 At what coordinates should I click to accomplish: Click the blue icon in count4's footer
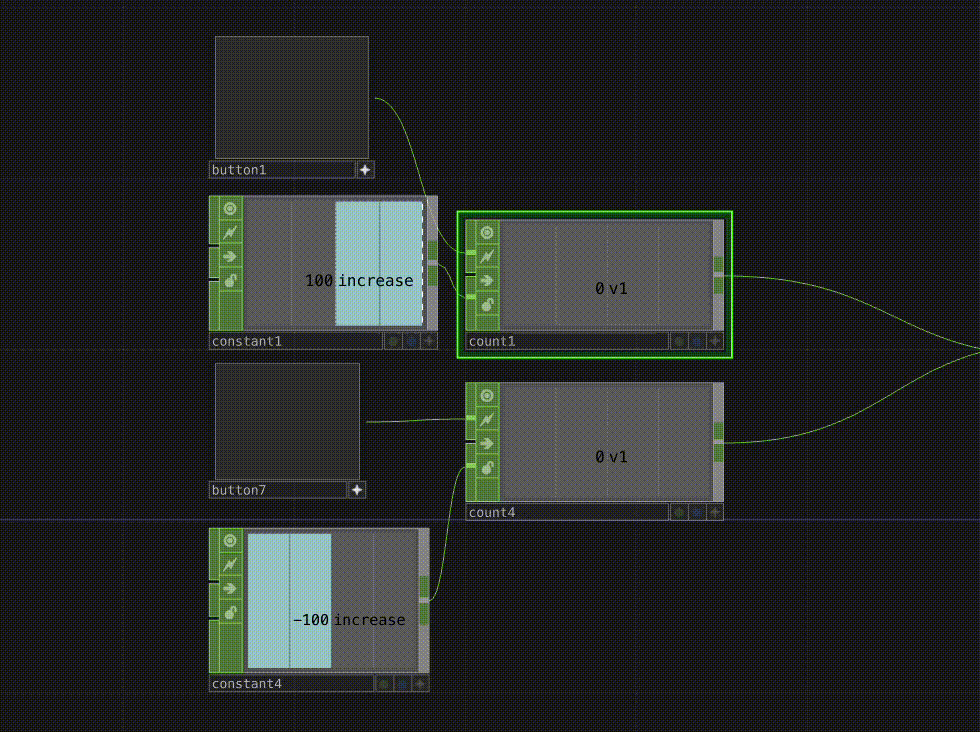(x=695, y=511)
